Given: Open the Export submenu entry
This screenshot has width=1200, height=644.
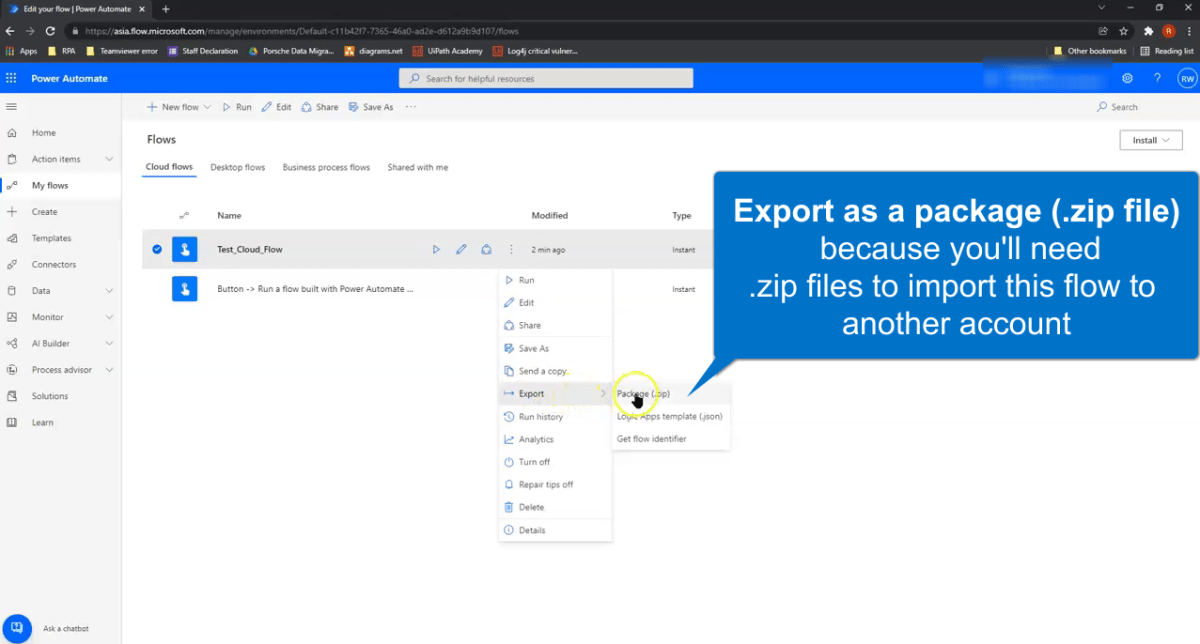Looking at the screenshot, I should (x=555, y=394).
